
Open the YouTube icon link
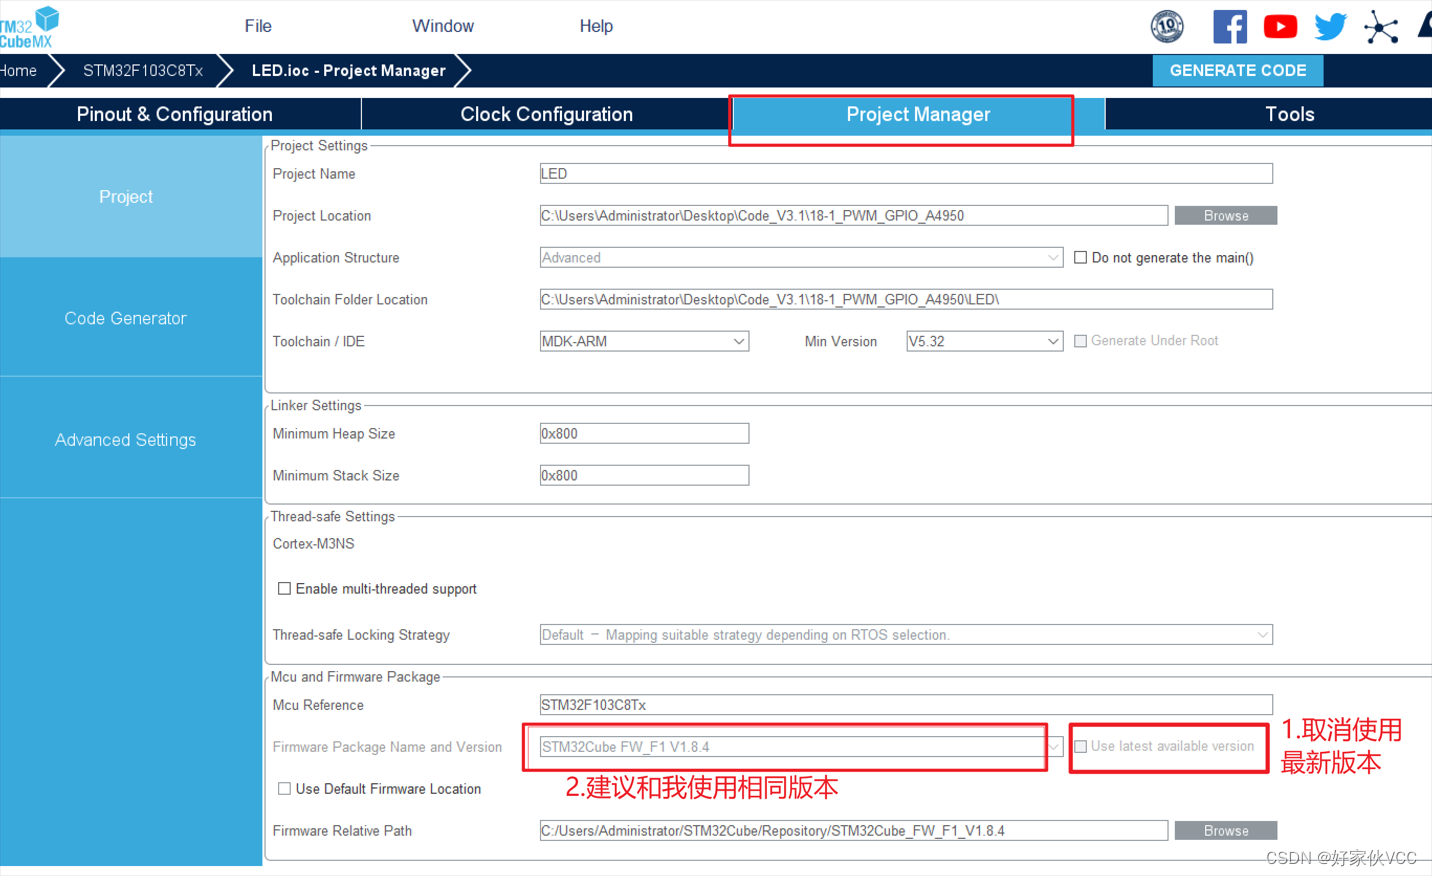pyautogui.click(x=1280, y=27)
